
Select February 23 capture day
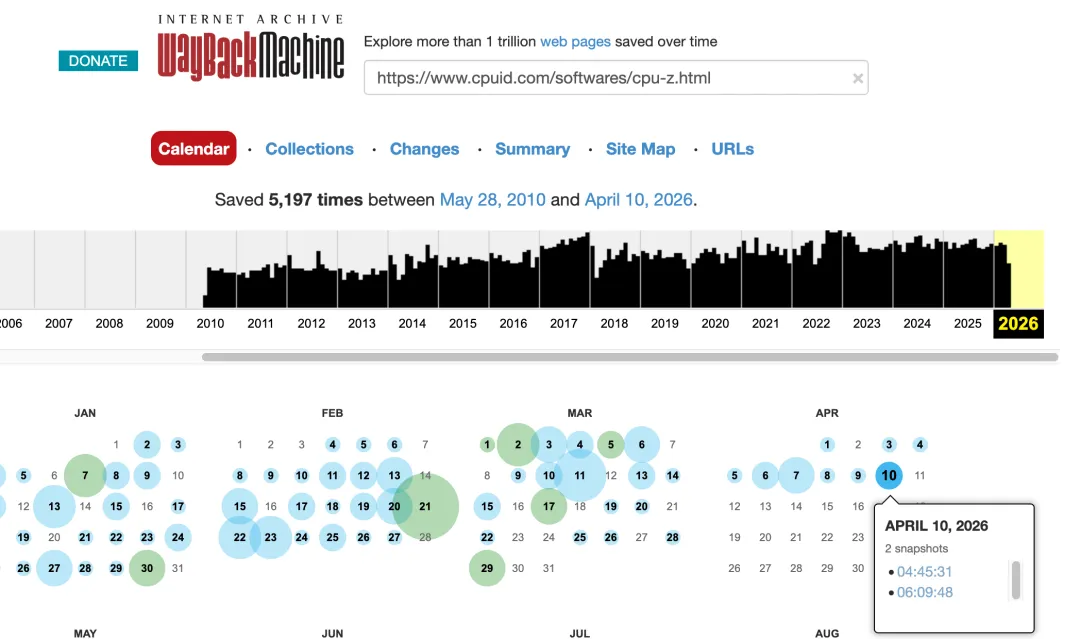(x=270, y=537)
